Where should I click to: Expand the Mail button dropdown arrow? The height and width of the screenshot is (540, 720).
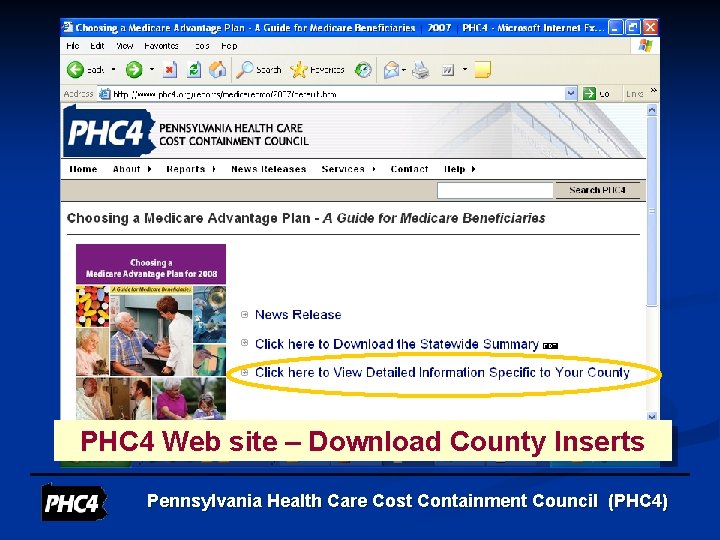point(404,70)
